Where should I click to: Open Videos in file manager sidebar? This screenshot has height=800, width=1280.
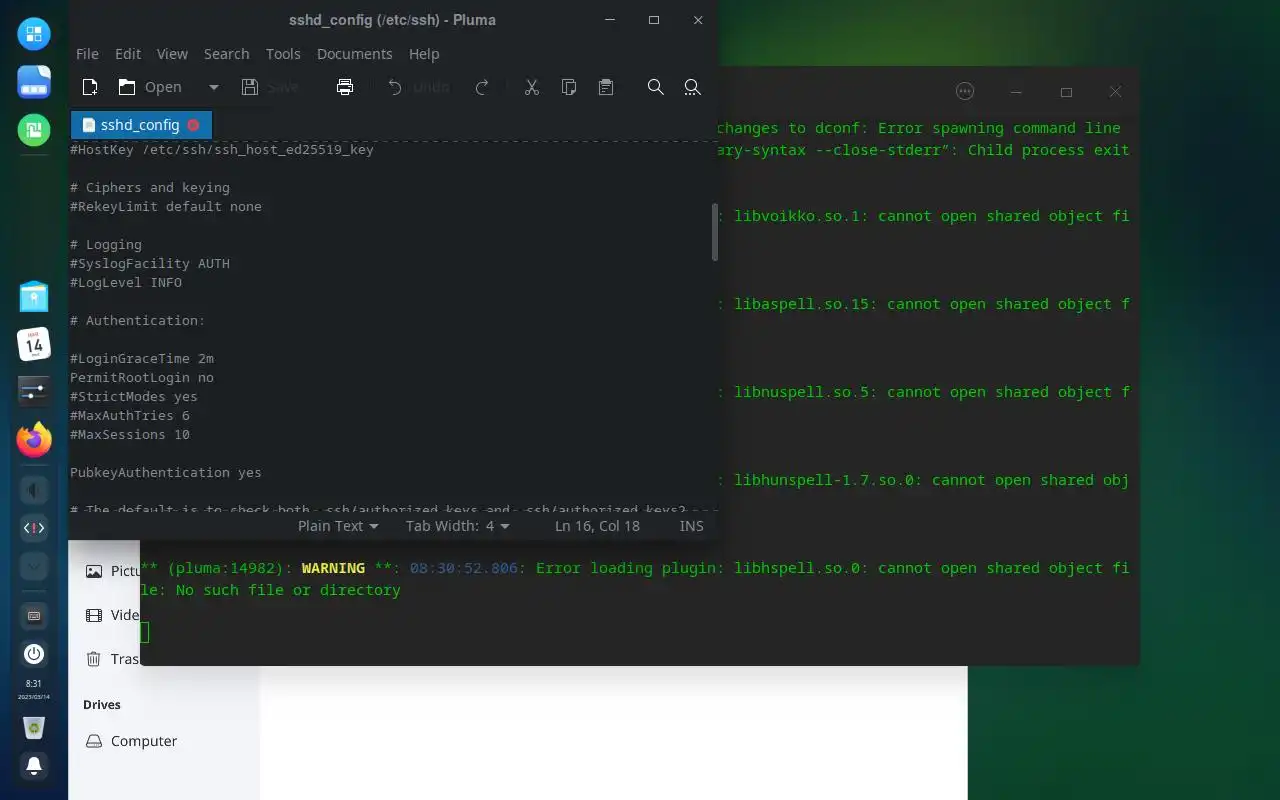(112, 615)
